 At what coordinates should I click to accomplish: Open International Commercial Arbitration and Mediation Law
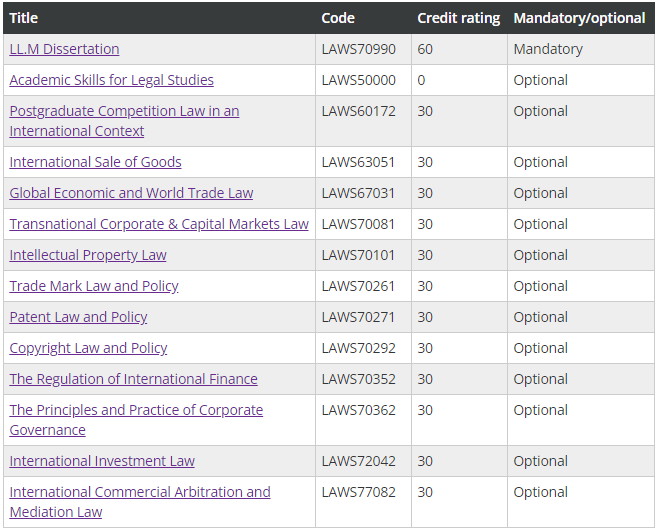point(140,492)
